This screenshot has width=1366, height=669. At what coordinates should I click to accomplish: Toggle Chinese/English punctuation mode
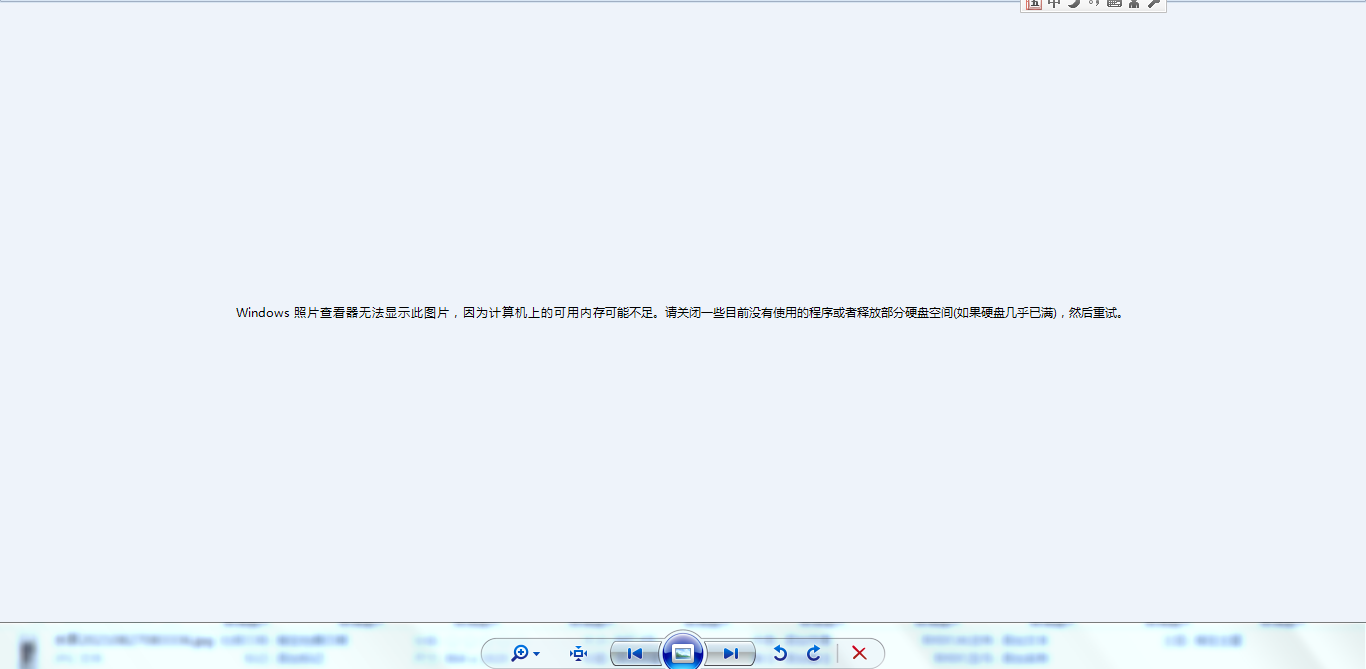[1093, 4]
